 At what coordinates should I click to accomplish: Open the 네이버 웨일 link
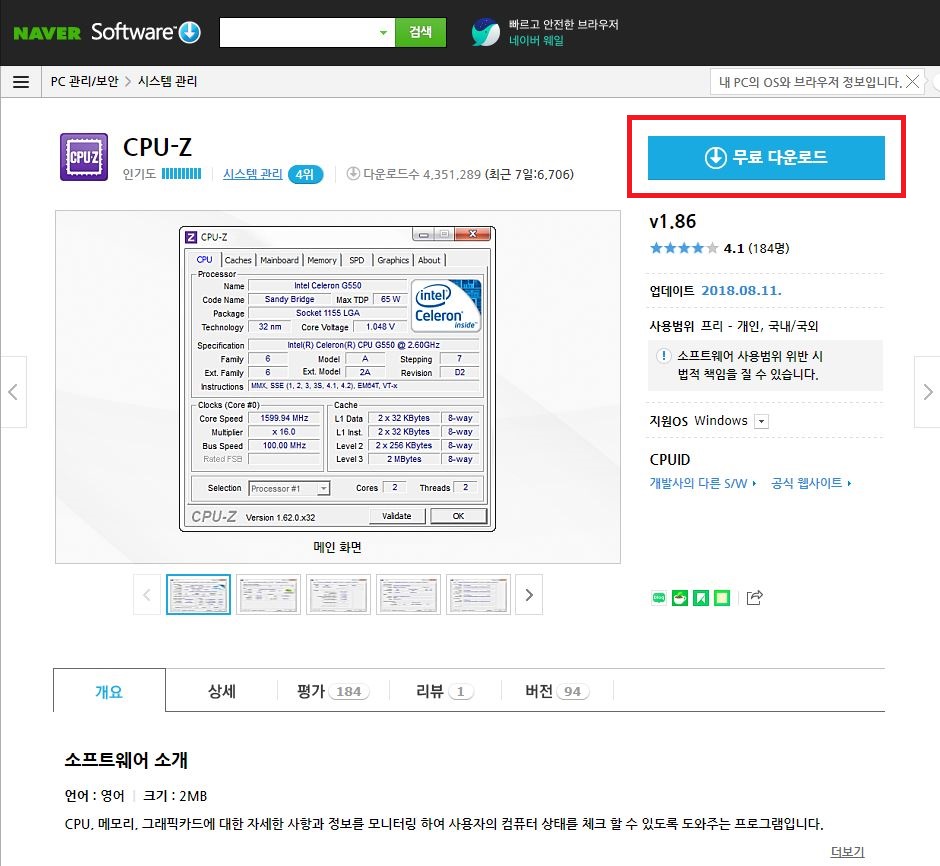536,41
